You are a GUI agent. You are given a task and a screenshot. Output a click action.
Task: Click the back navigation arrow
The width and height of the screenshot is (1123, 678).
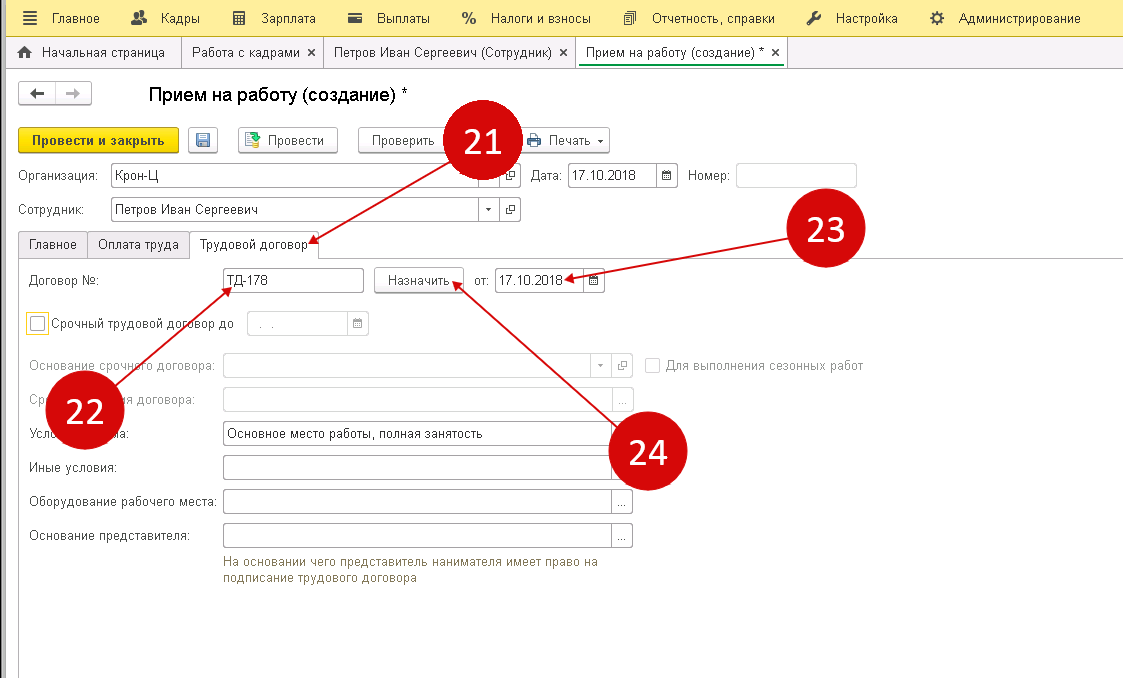(x=38, y=94)
